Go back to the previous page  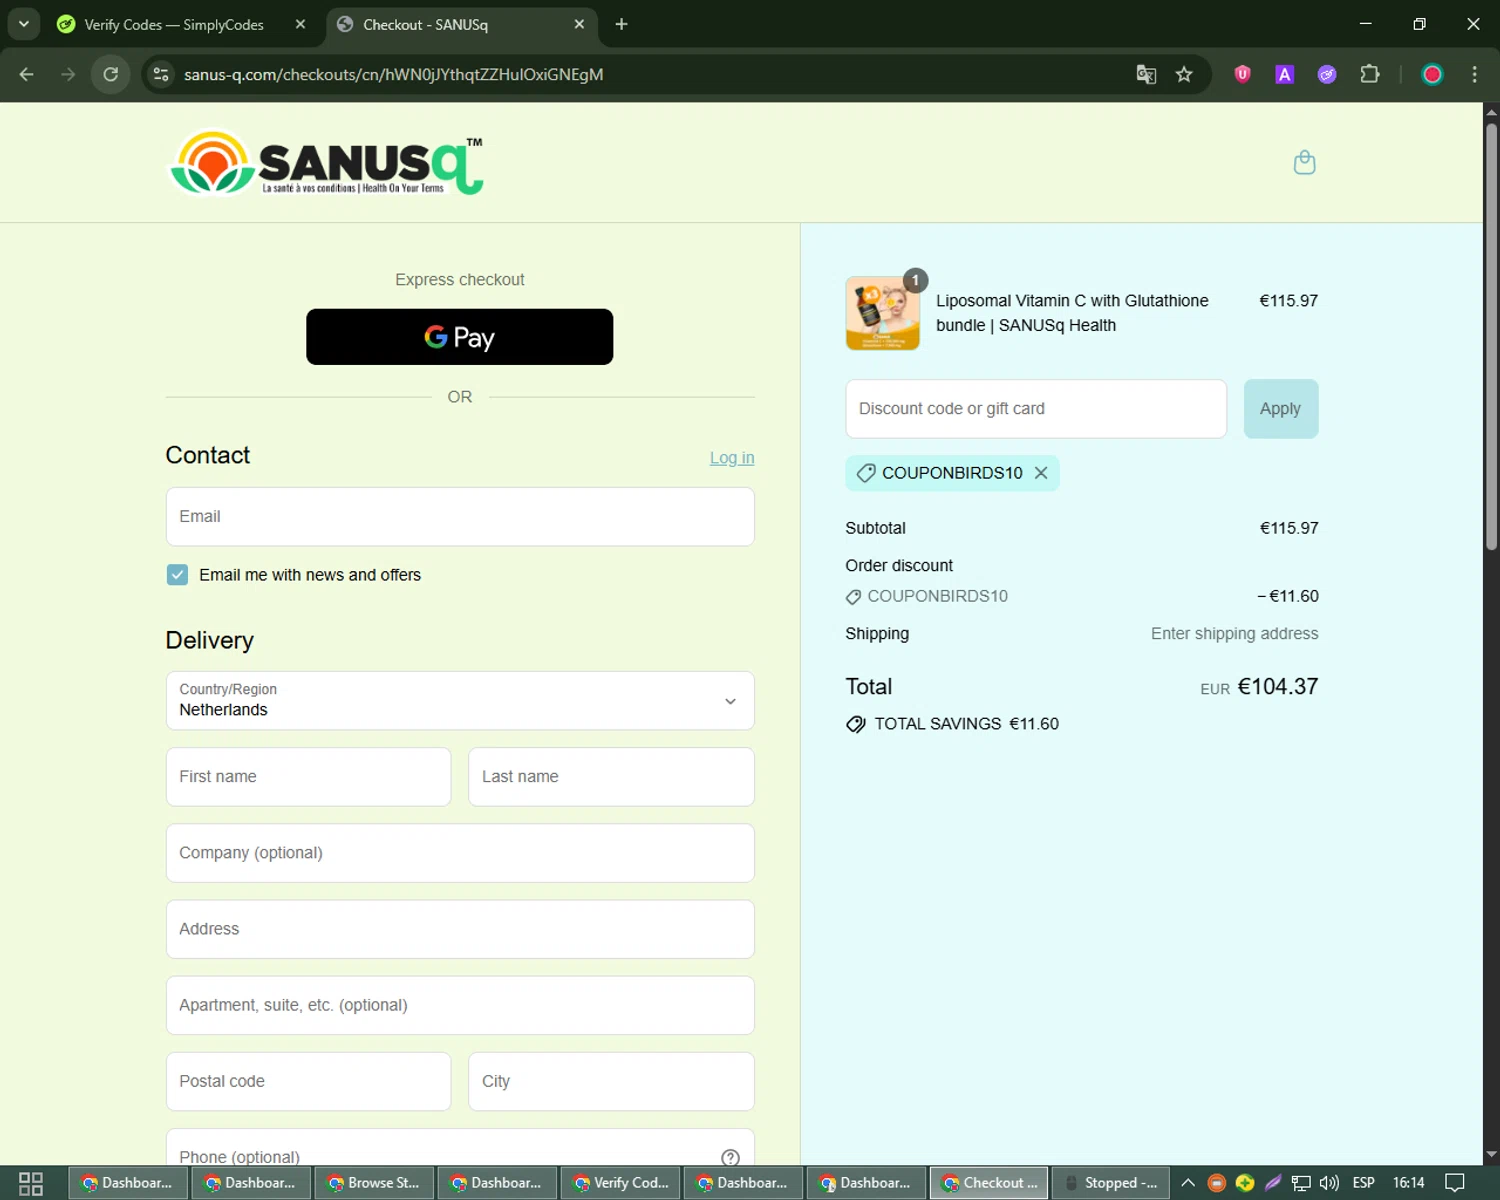(x=27, y=74)
